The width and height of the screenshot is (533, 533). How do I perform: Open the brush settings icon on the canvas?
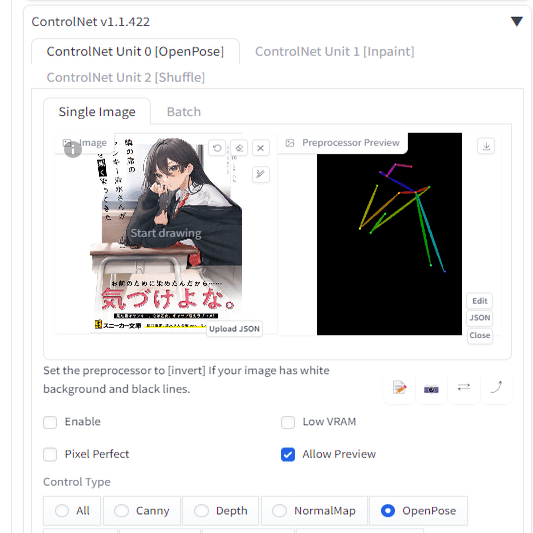261,174
